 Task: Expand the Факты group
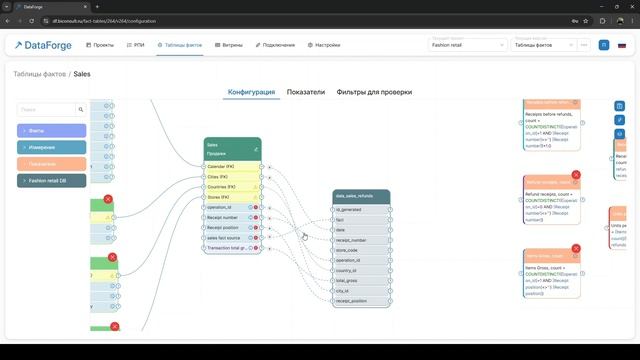(51, 131)
